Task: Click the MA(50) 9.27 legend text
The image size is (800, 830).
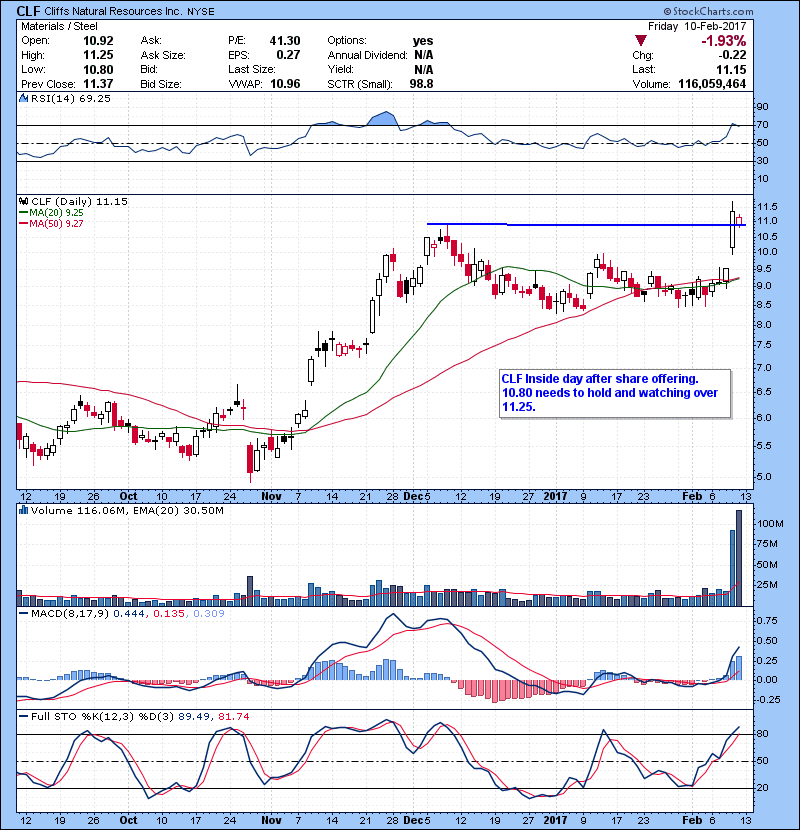Action: click(56, 223)
